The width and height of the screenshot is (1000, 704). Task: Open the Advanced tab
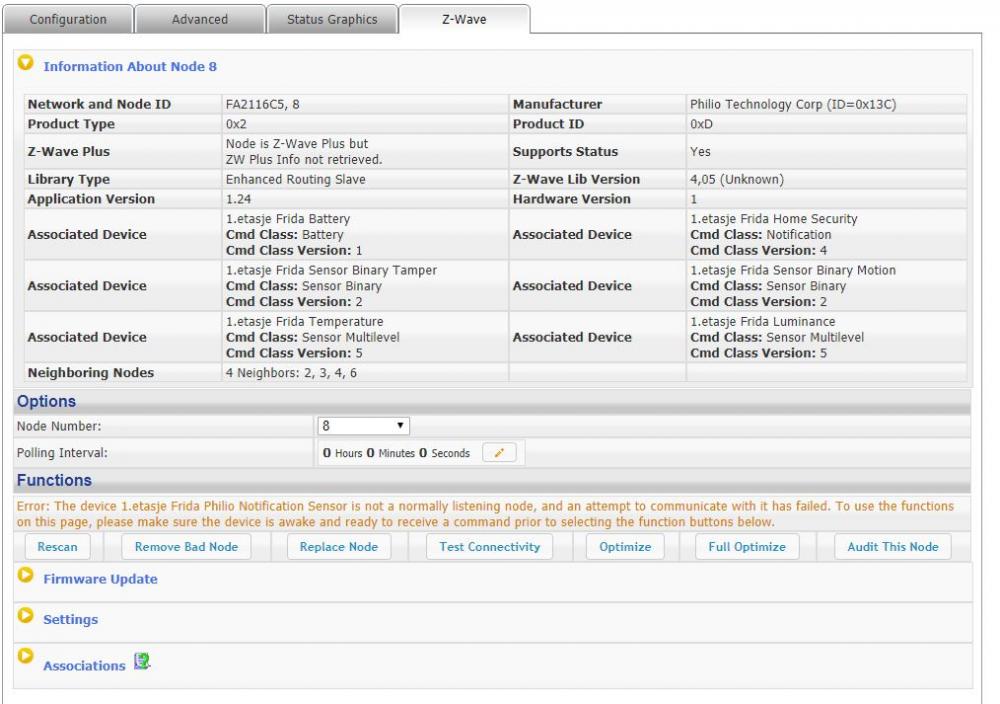point(199,19)
